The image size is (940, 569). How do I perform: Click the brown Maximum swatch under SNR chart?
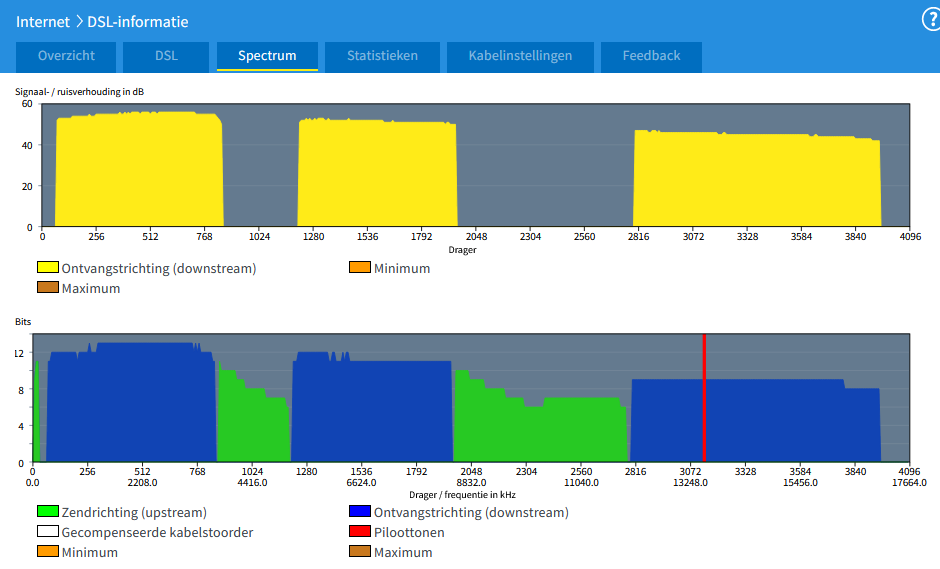[x=48, y=288]
